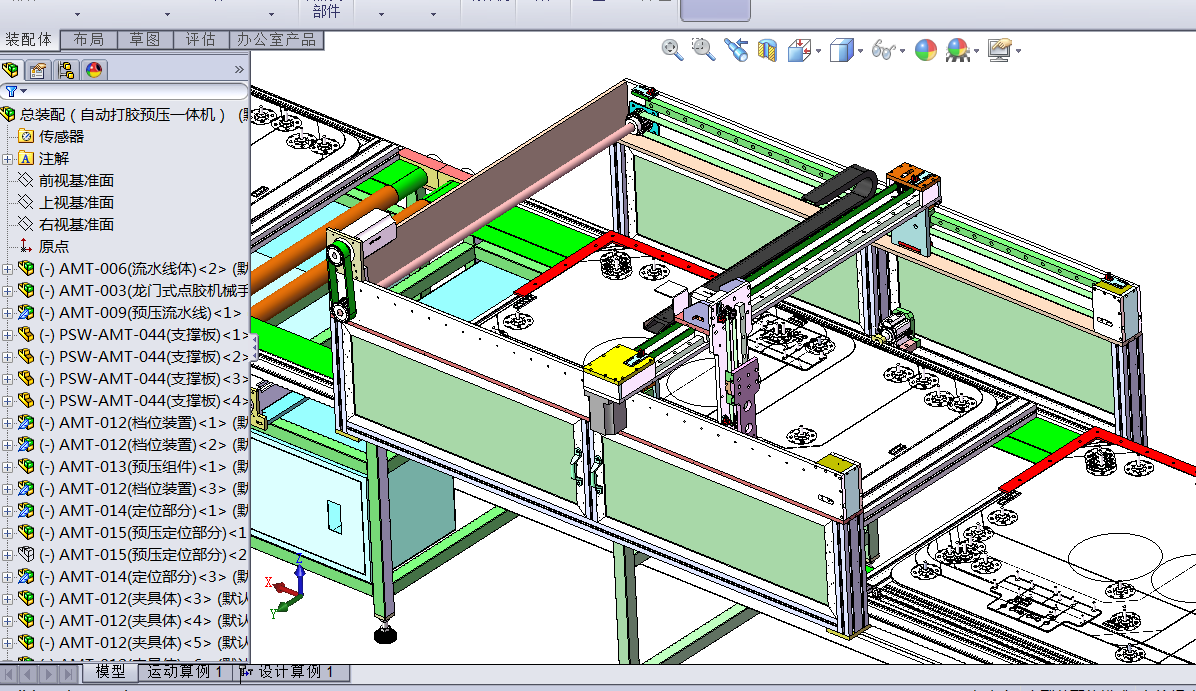Activate the Section View icon
The image size is (1196, 691).
(x=767, y=49)
